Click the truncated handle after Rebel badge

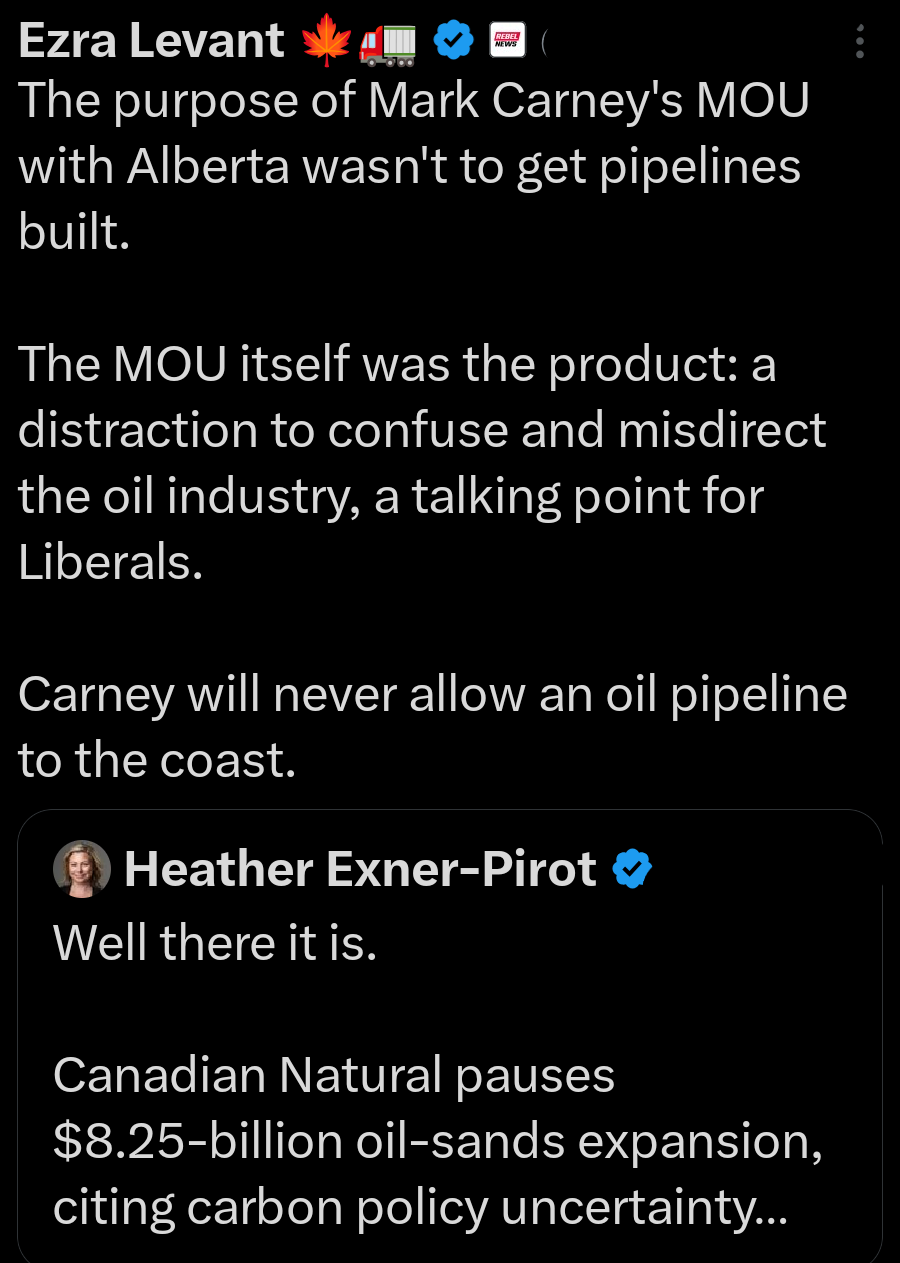pos(544,42)
